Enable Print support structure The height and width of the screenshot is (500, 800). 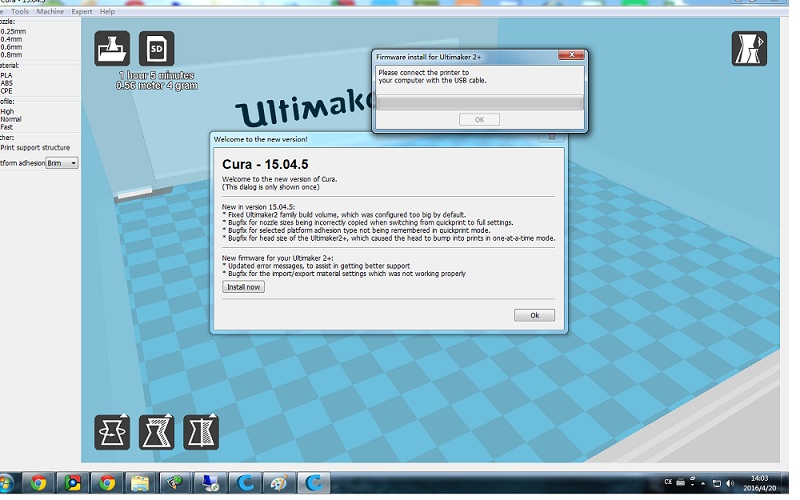tap(35, 147)
